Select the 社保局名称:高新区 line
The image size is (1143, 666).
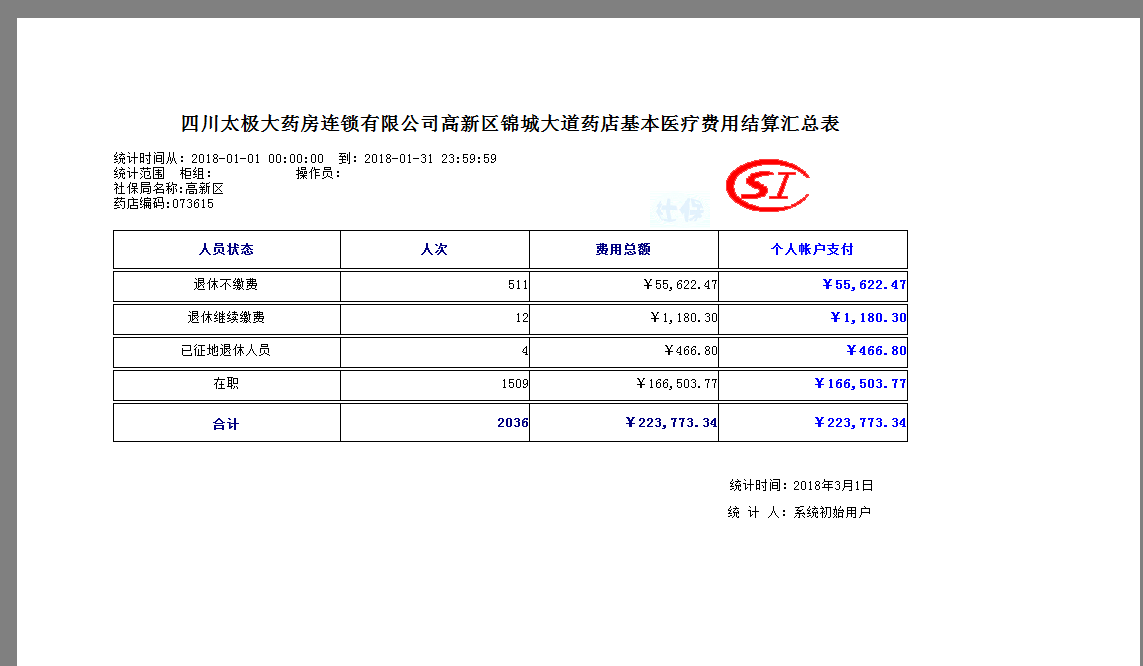click(168, 189)
